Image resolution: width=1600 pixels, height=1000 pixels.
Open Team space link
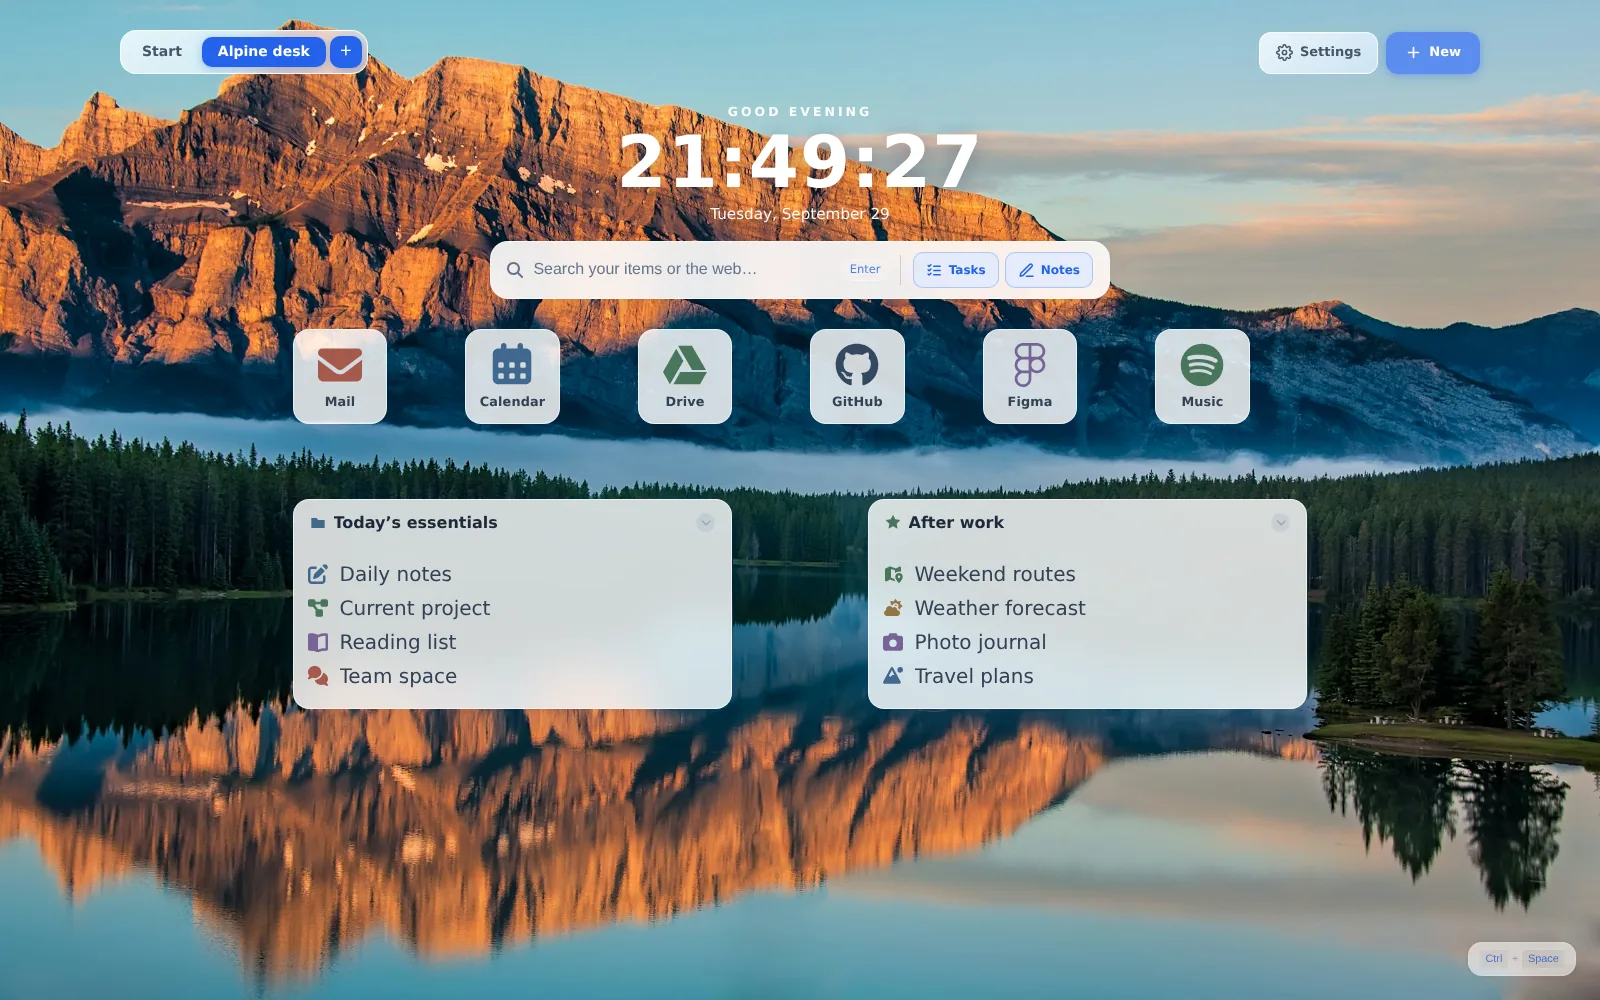click(398, 676)
